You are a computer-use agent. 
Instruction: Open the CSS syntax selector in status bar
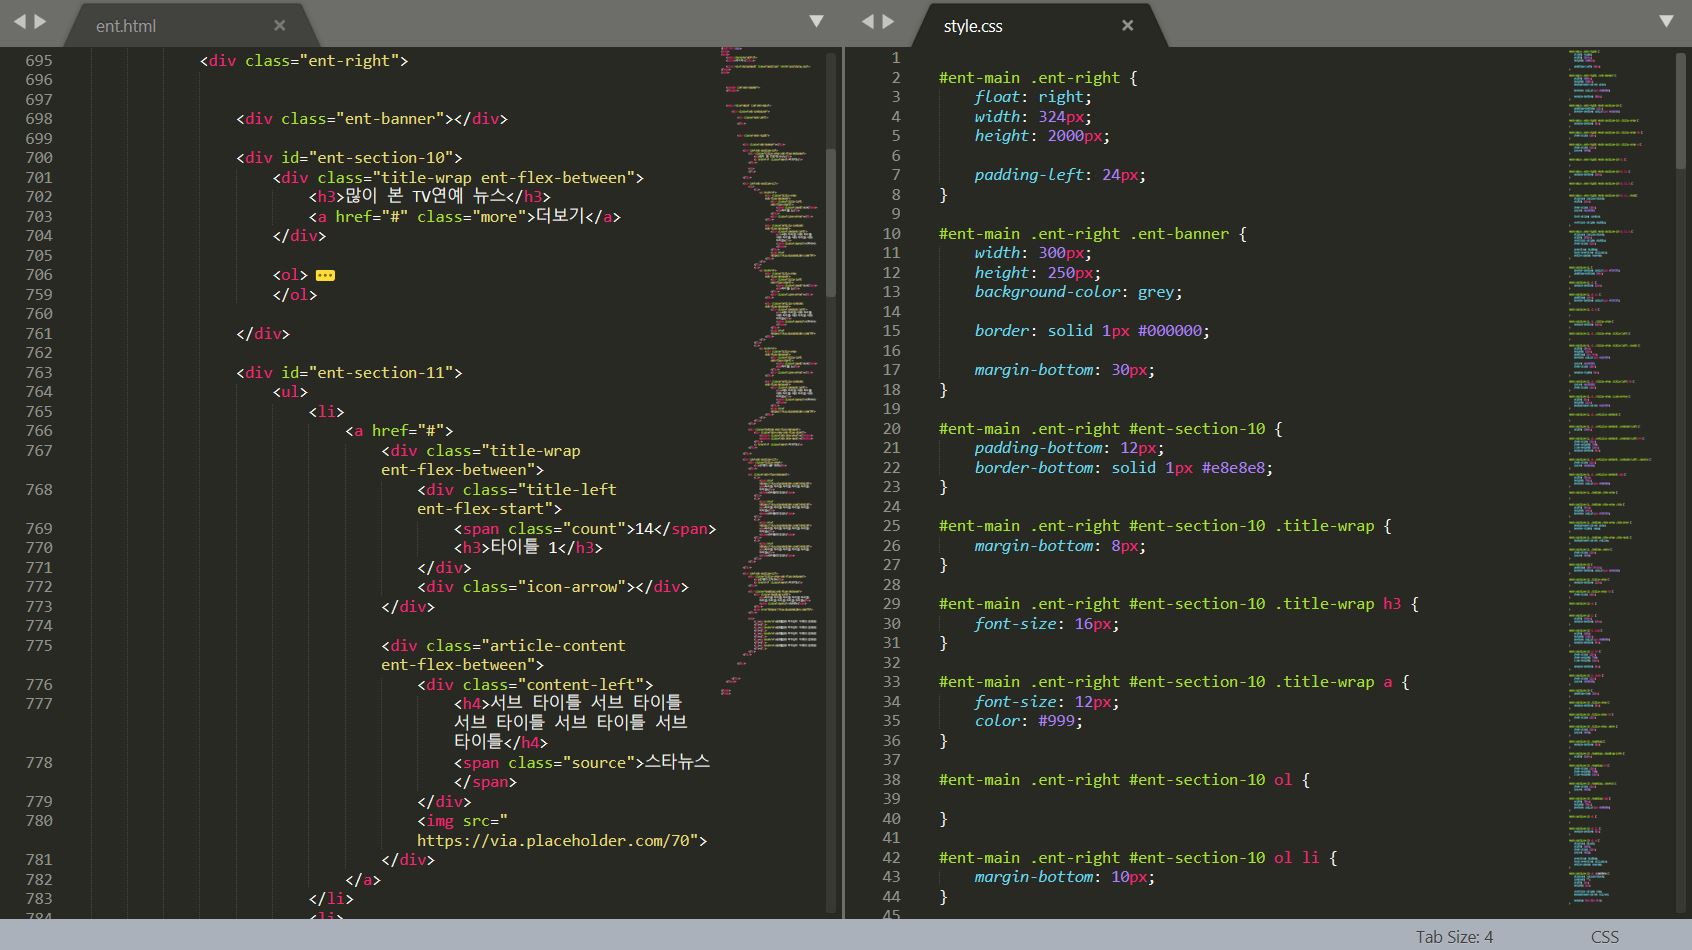click(x=1604, y=937)
